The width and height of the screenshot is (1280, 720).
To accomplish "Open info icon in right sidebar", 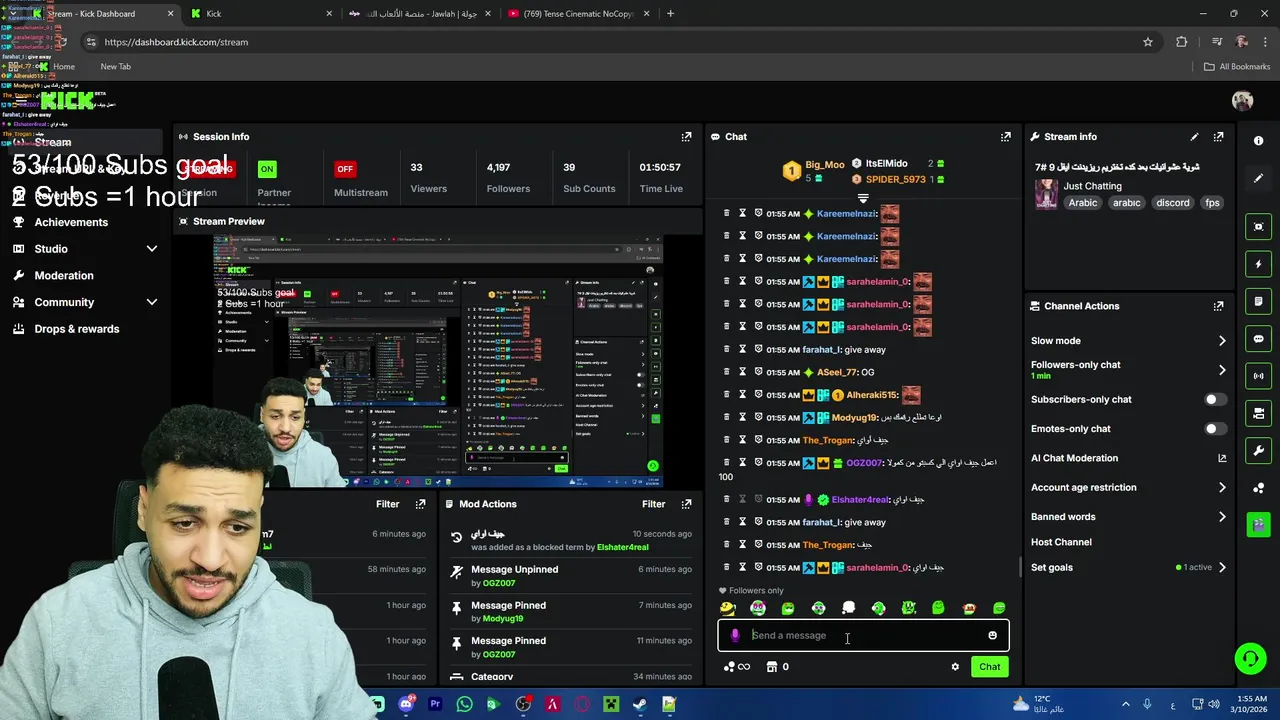I will (1259, 141).
